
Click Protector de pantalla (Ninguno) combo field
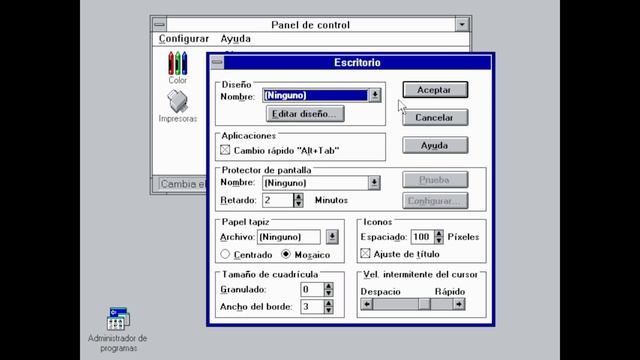tap(315, 183)
